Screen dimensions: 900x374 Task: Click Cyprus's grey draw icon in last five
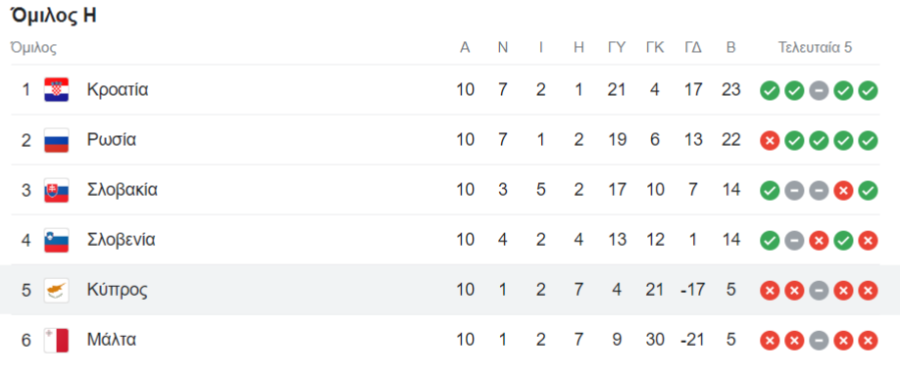tap(819, 291)
